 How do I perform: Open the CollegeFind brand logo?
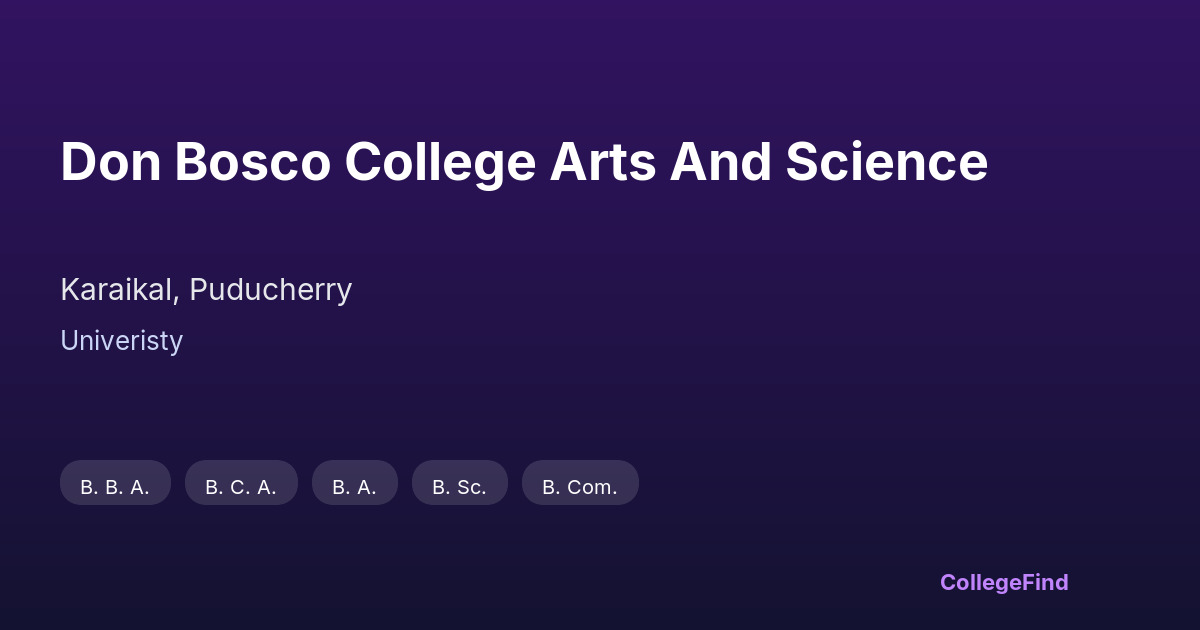[x=1003, y=582]
